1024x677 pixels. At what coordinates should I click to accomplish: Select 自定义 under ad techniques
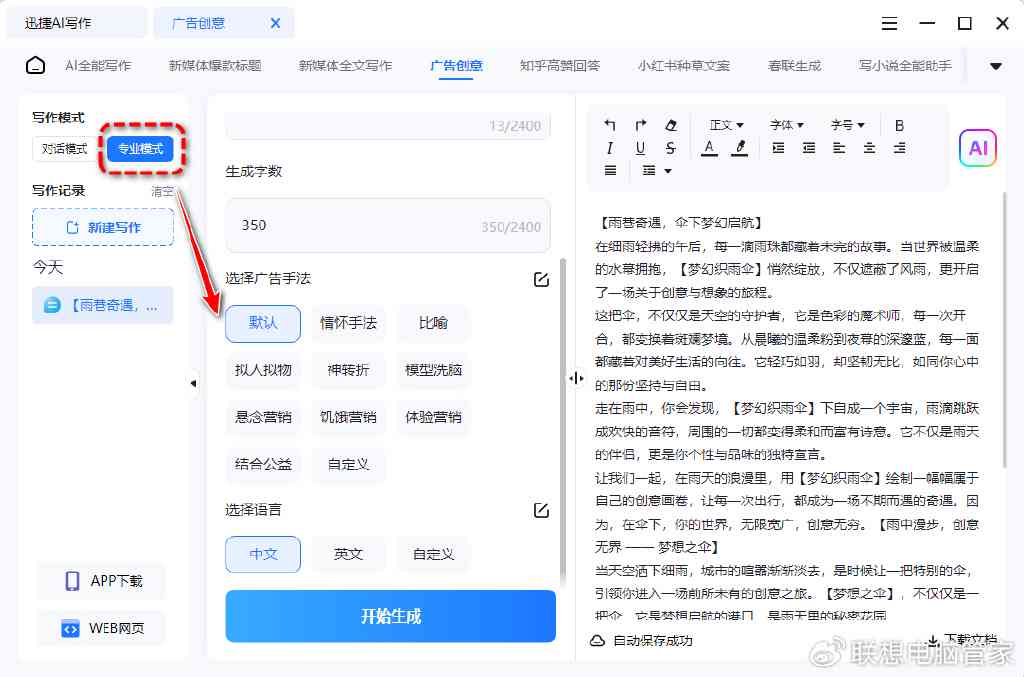tap(348, 464)
